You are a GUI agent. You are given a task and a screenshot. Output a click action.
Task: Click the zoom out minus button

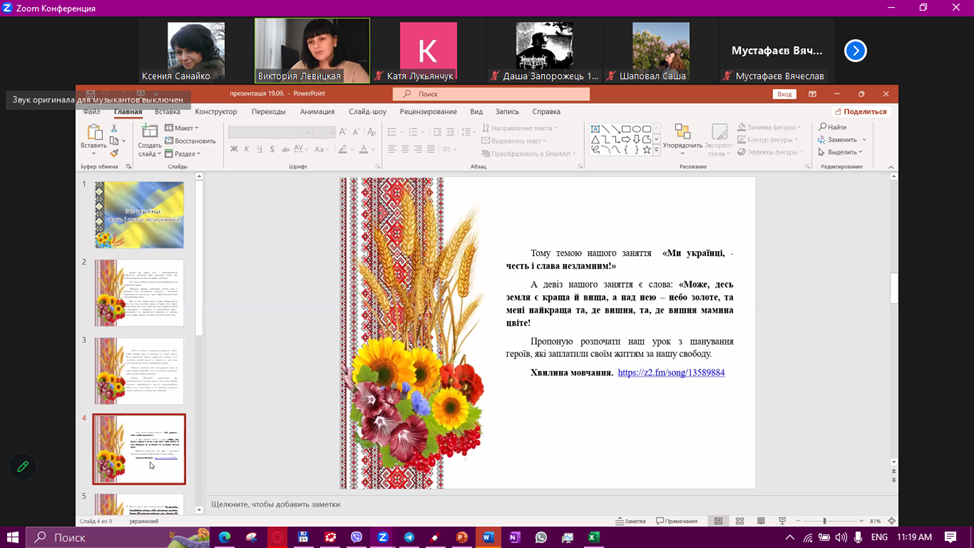(799, 521)
